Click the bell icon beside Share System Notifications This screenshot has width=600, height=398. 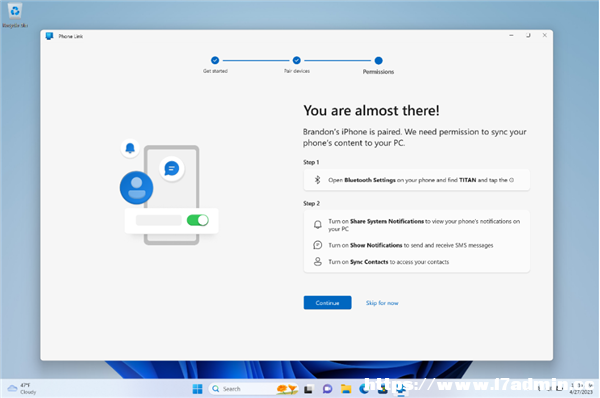coord(317,224)
